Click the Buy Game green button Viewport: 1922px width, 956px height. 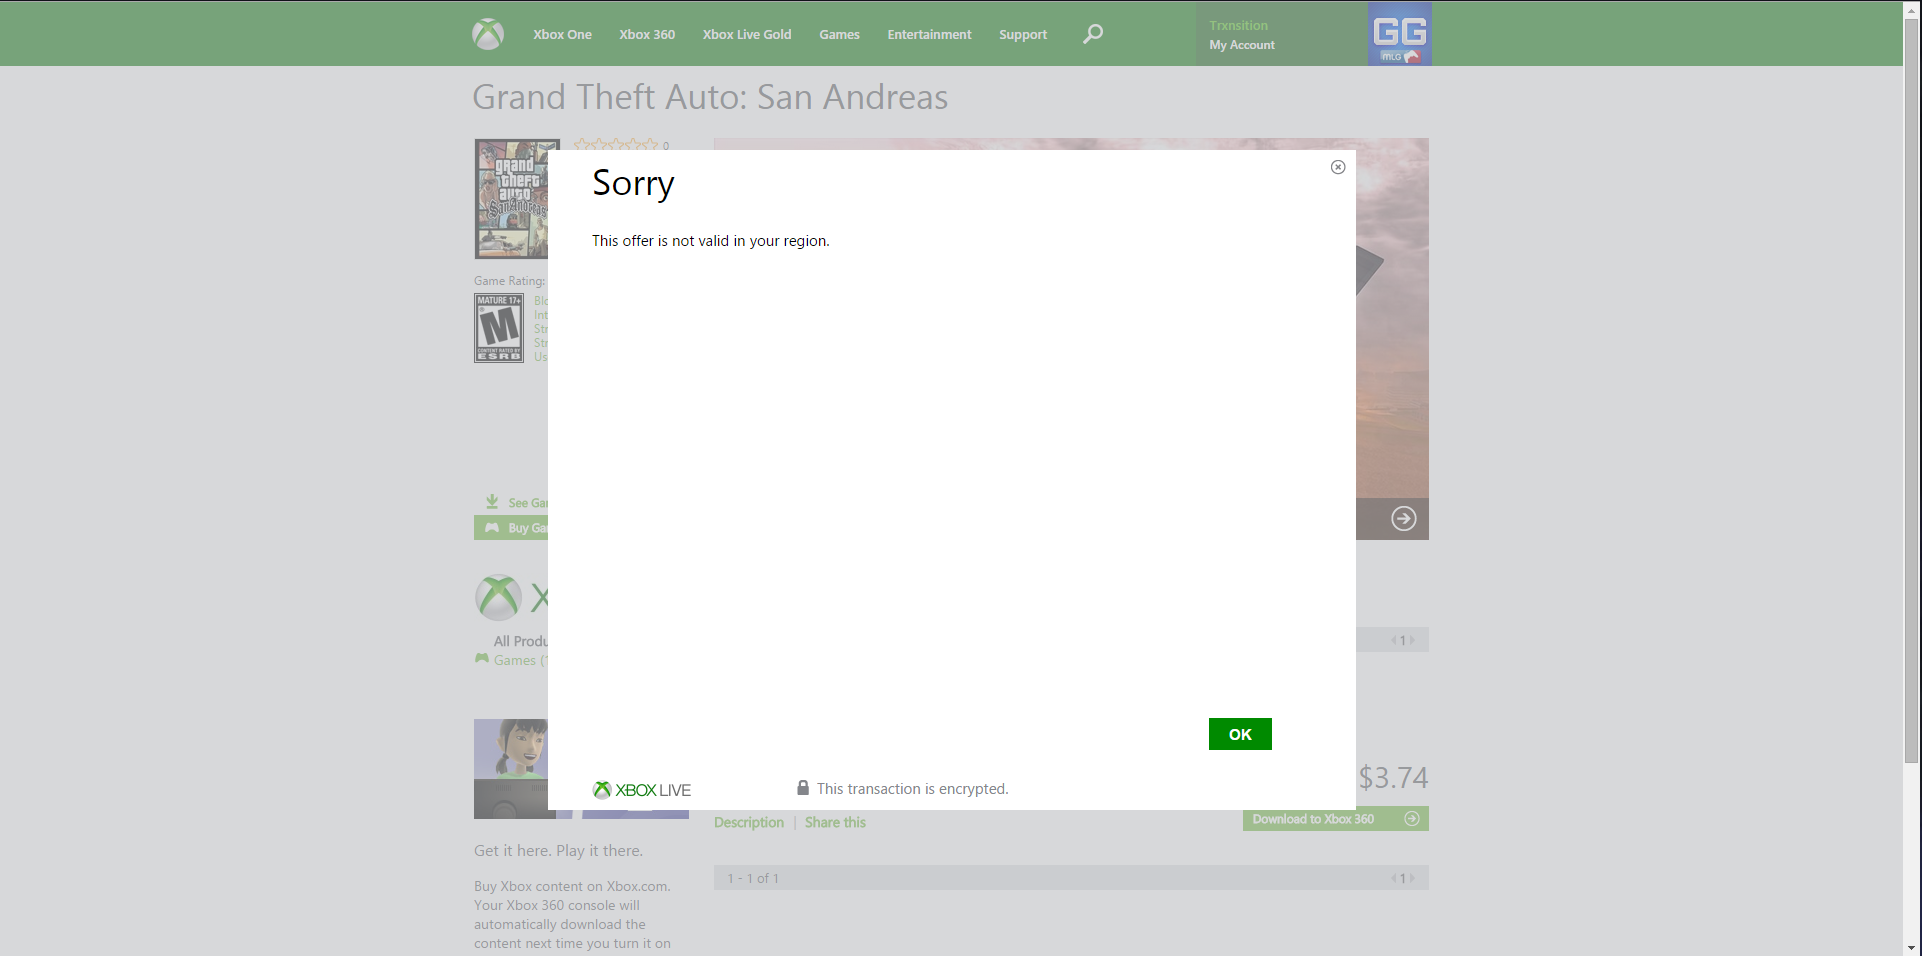click(x=511, y=528)
